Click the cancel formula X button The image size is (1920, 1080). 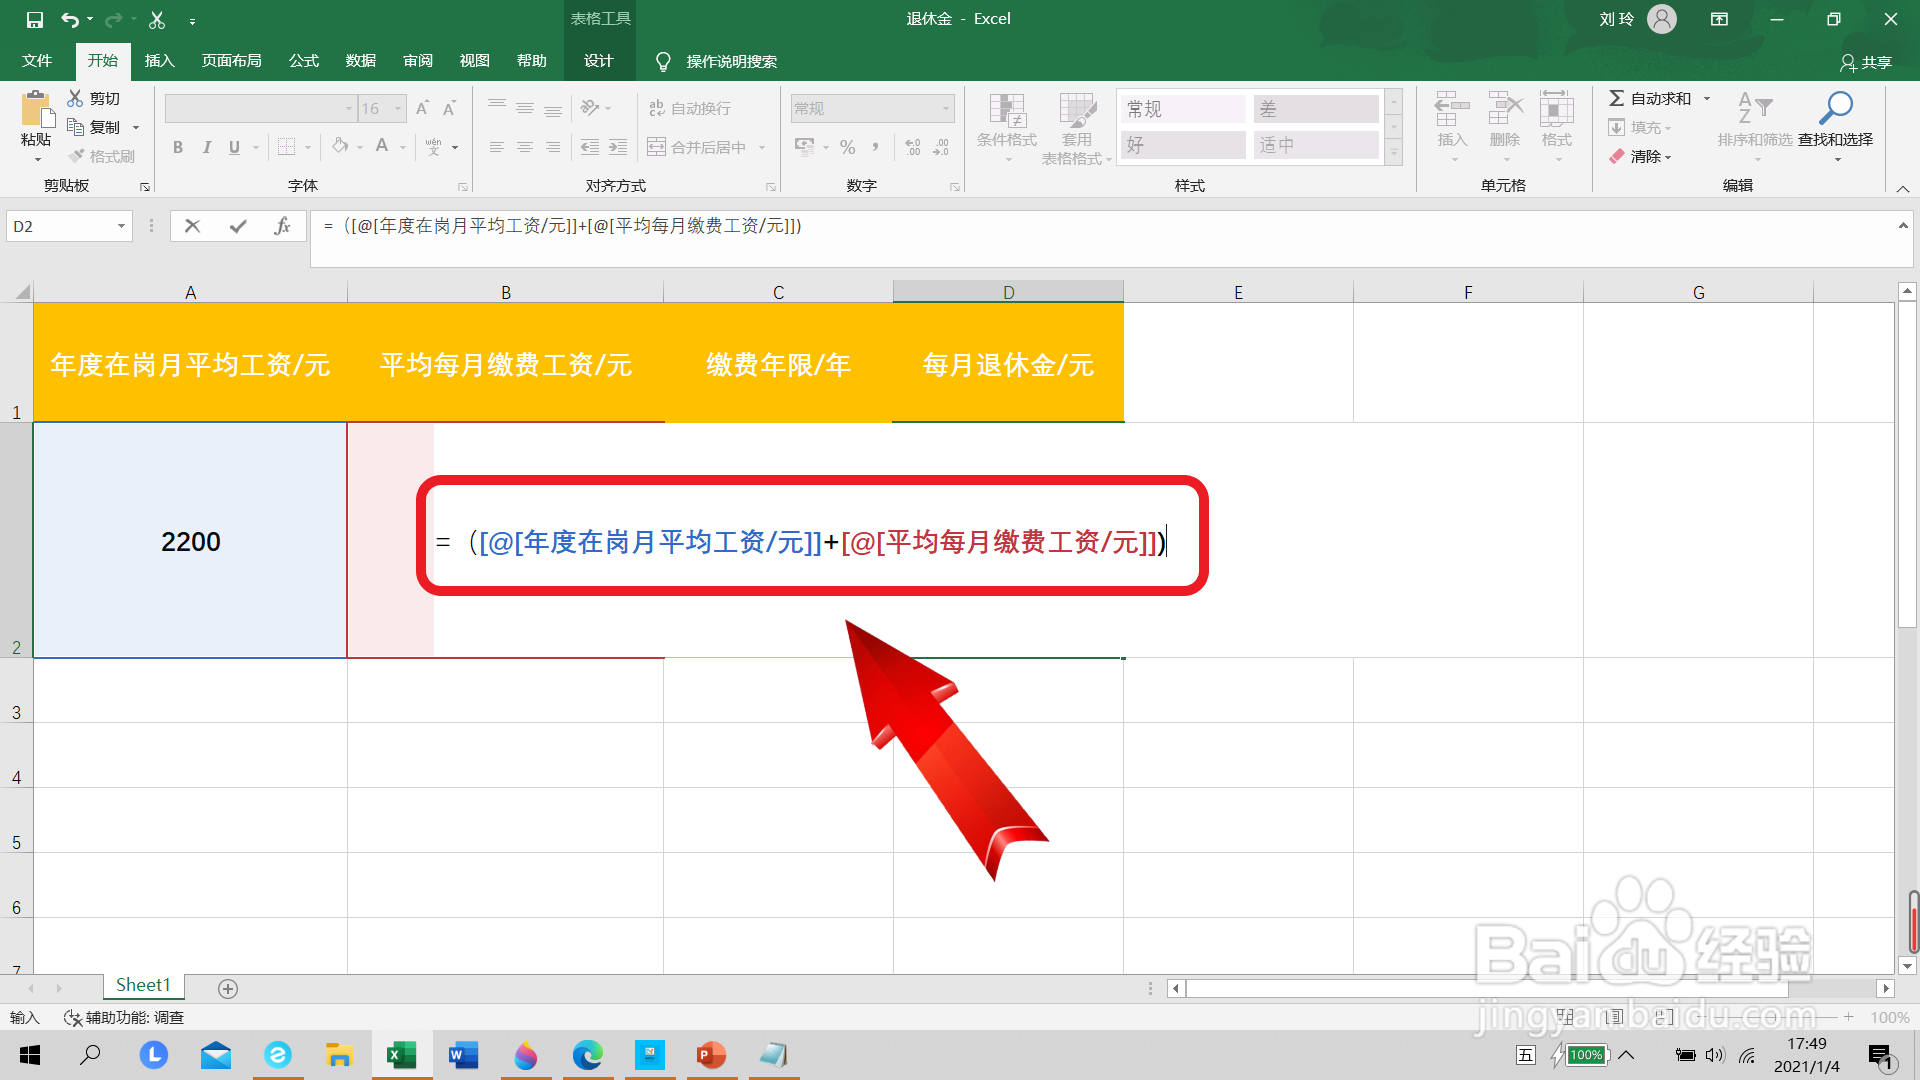(193, 227)
